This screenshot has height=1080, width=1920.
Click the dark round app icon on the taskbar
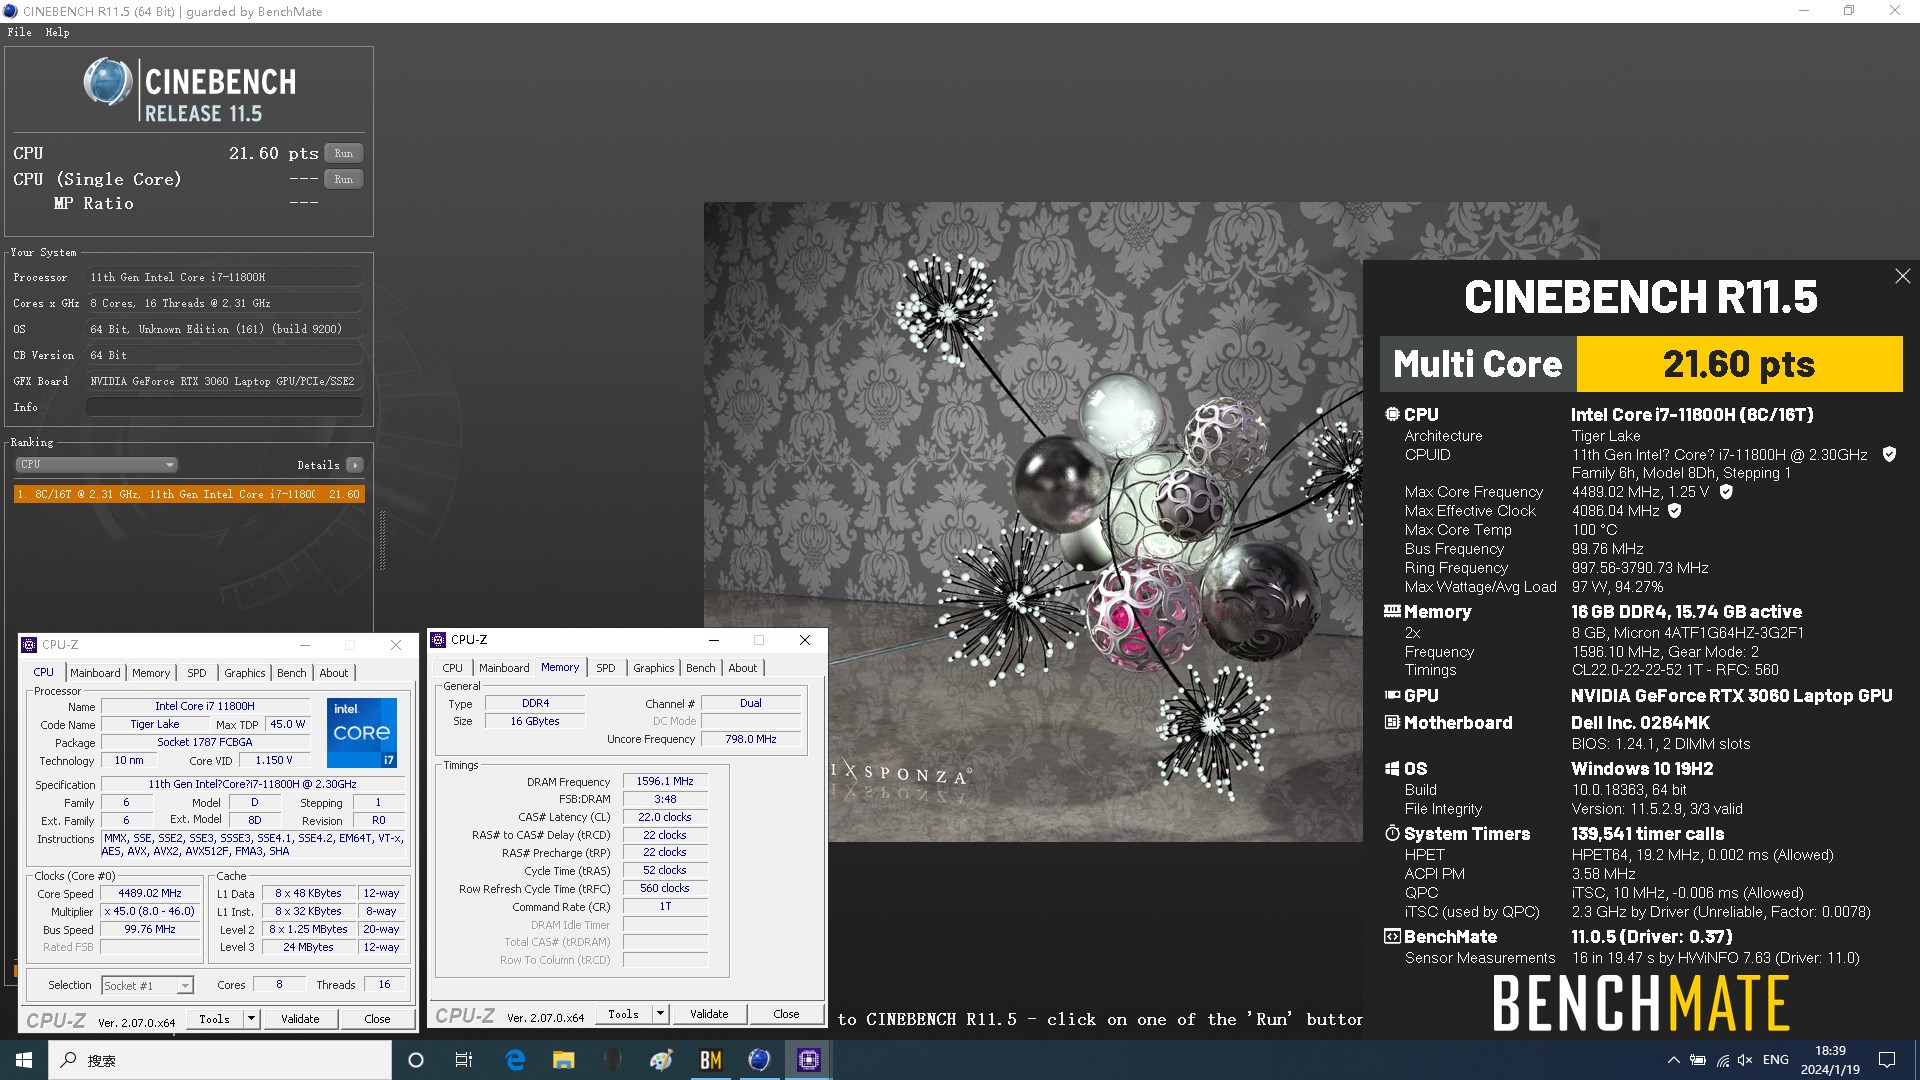(613, 1060)
